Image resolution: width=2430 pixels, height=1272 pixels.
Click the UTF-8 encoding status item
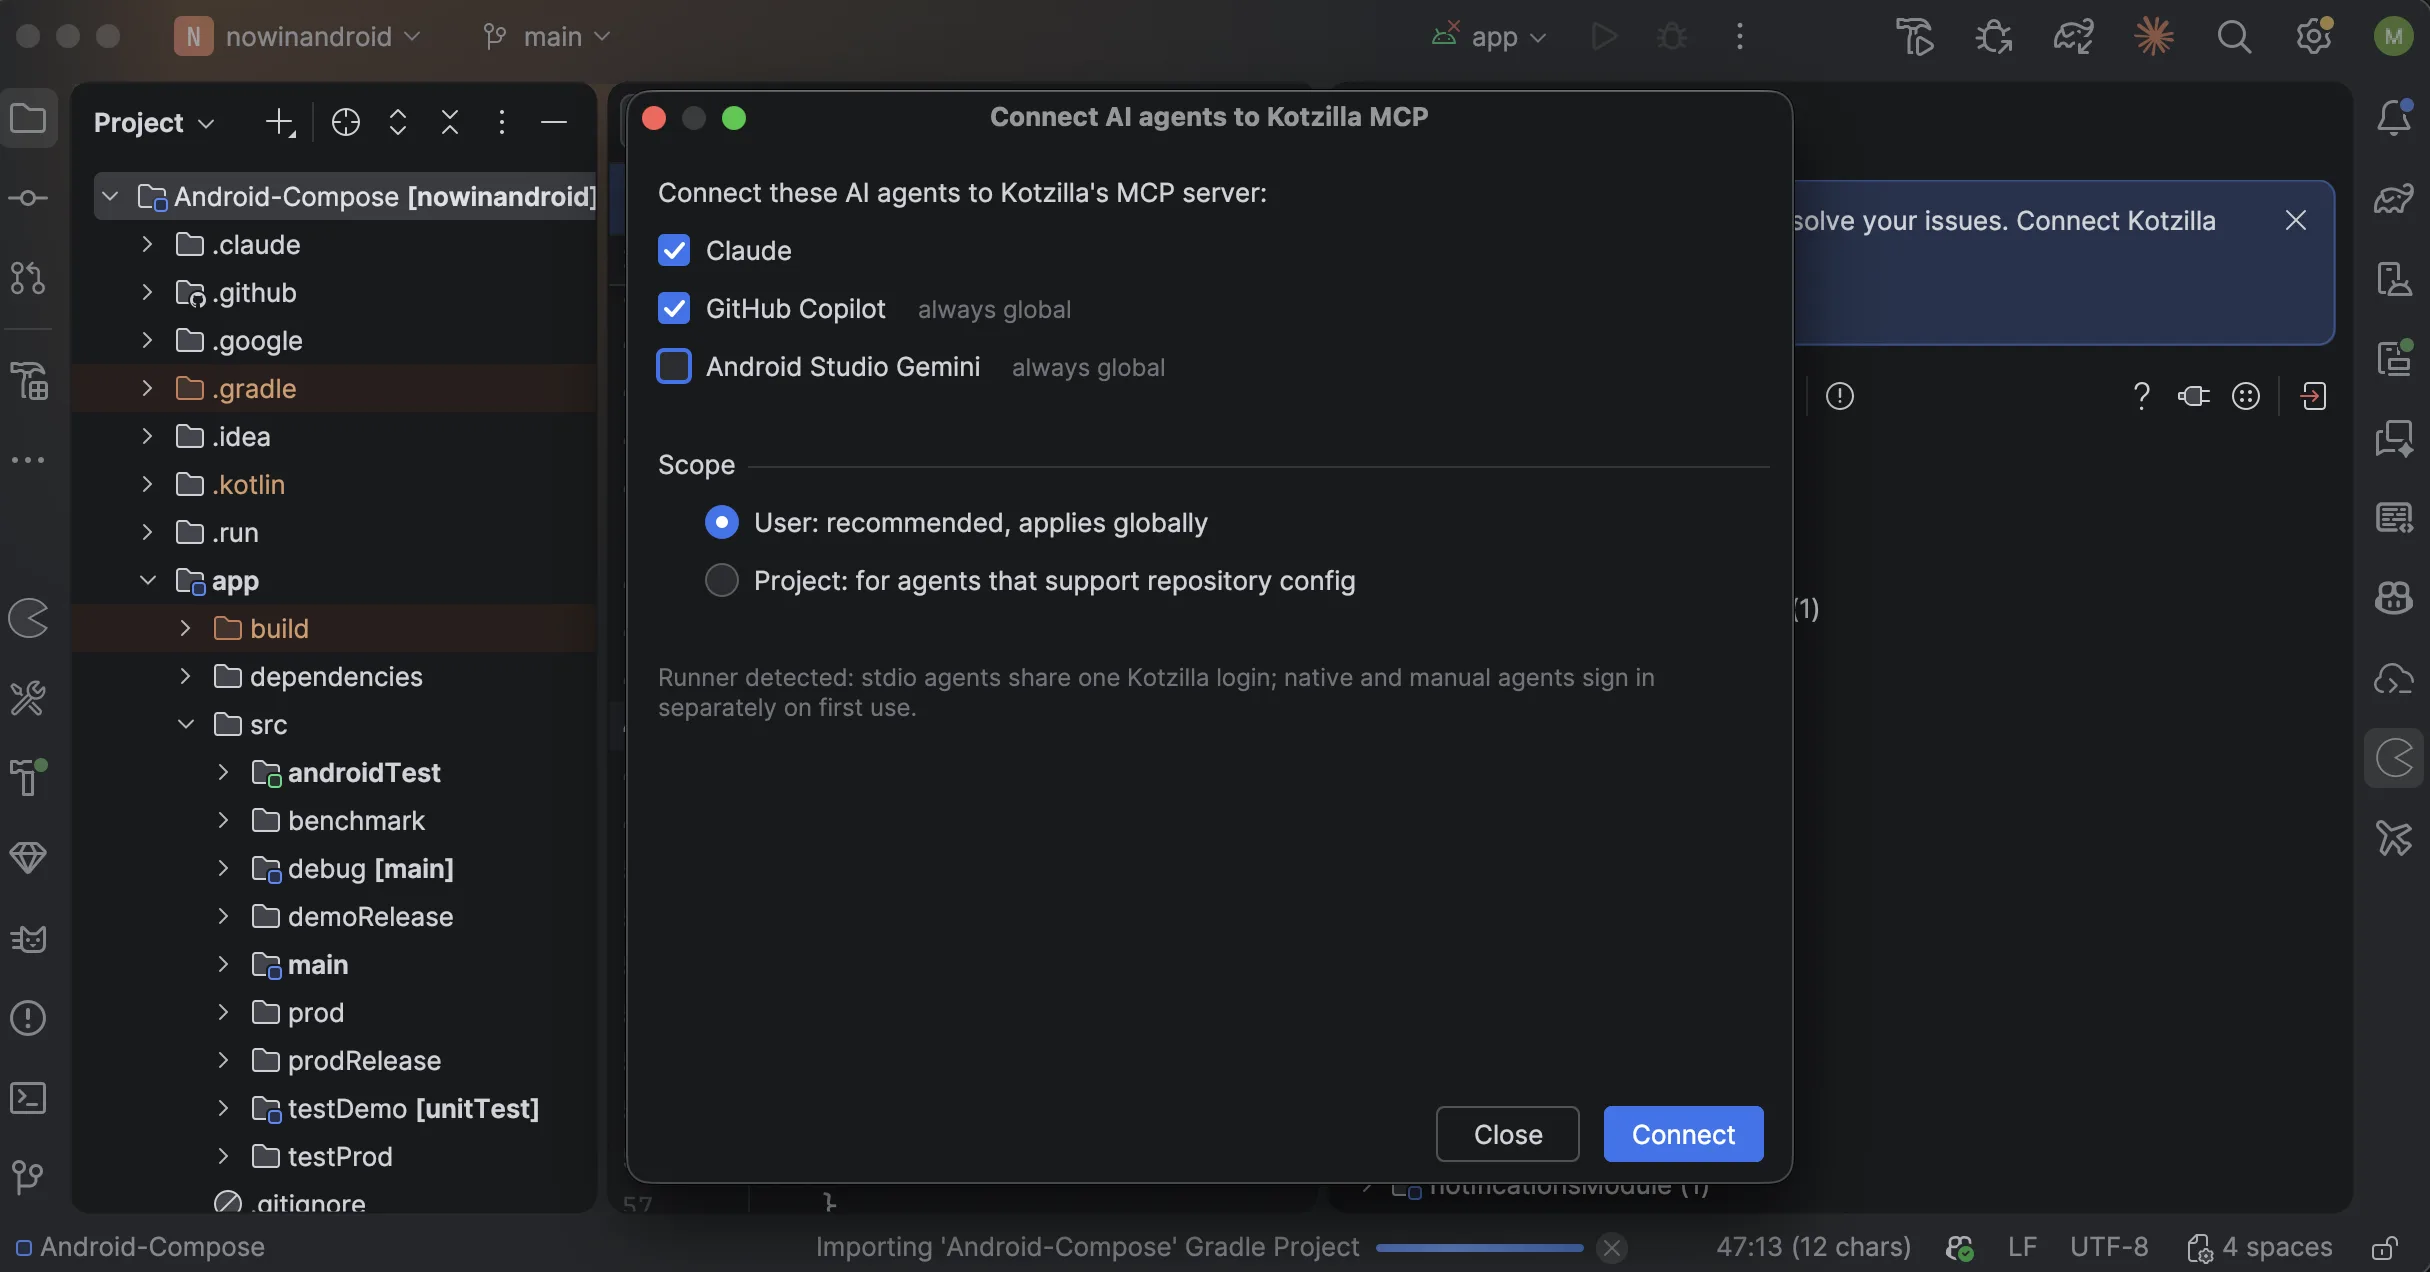tap(2109, 1247)
